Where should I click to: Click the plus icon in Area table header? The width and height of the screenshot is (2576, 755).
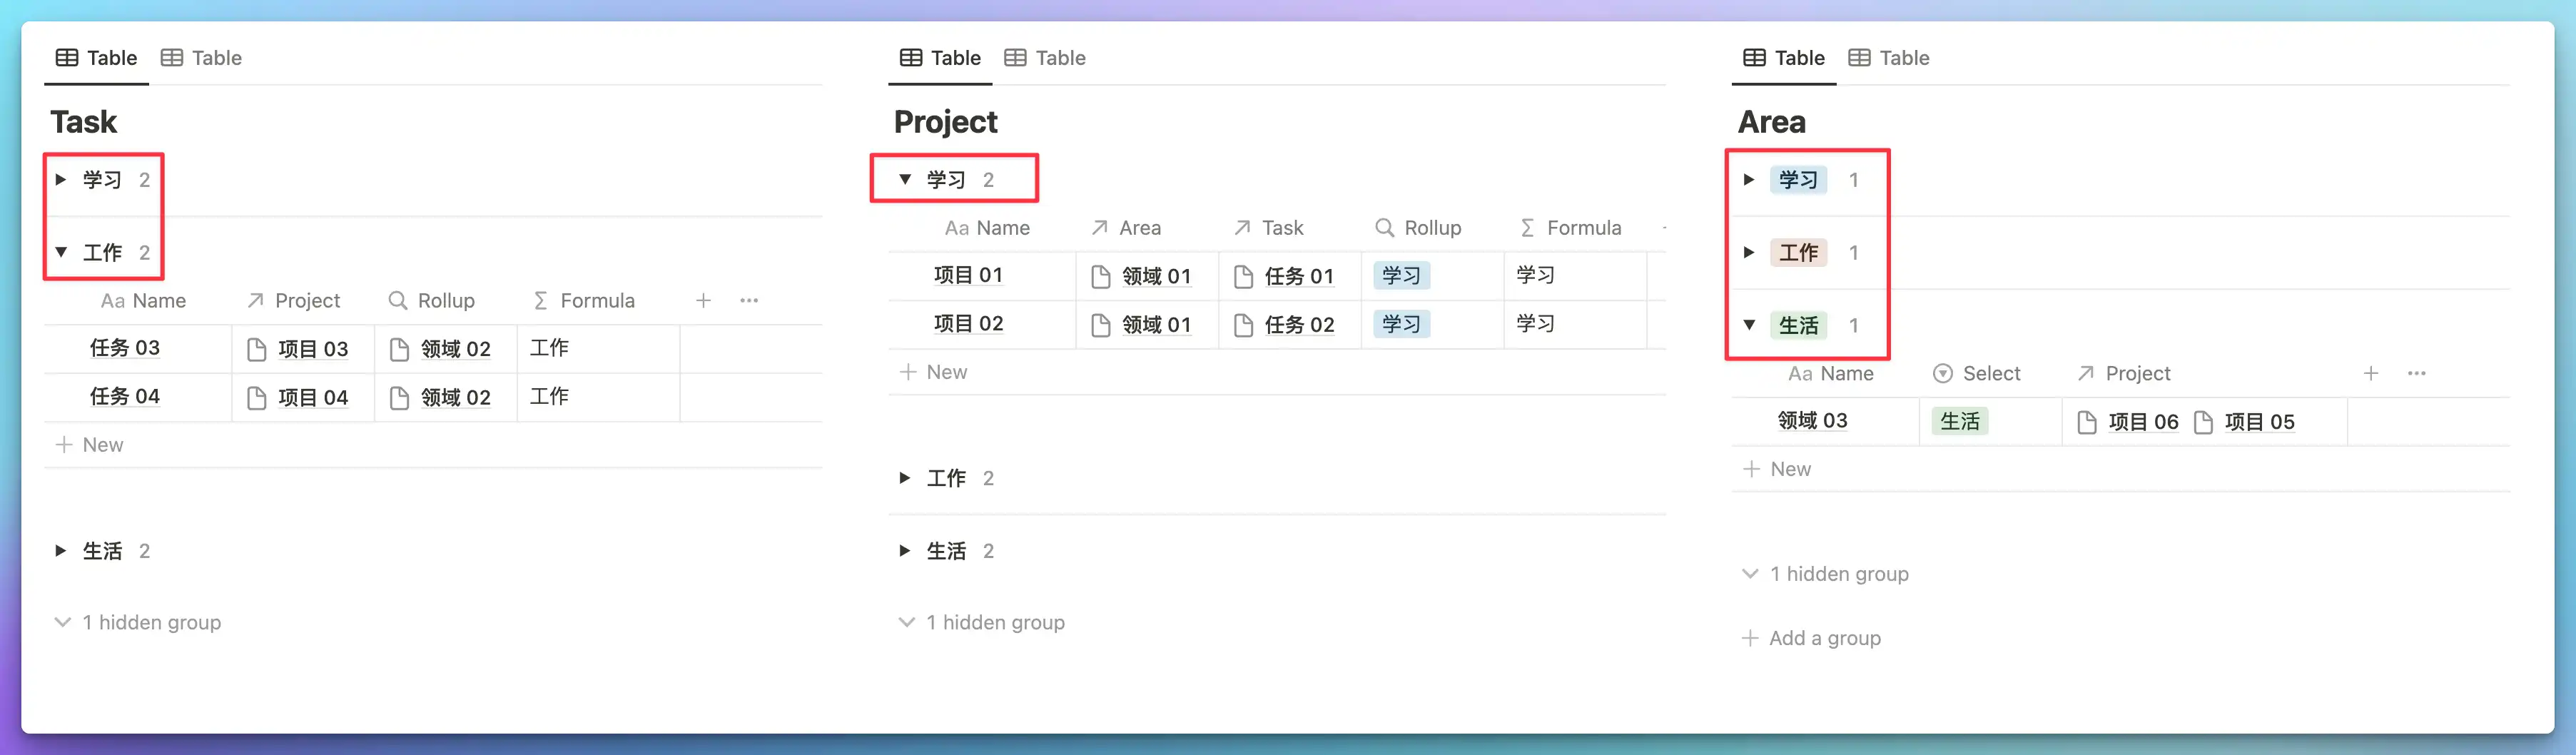tap(2370, 374)
